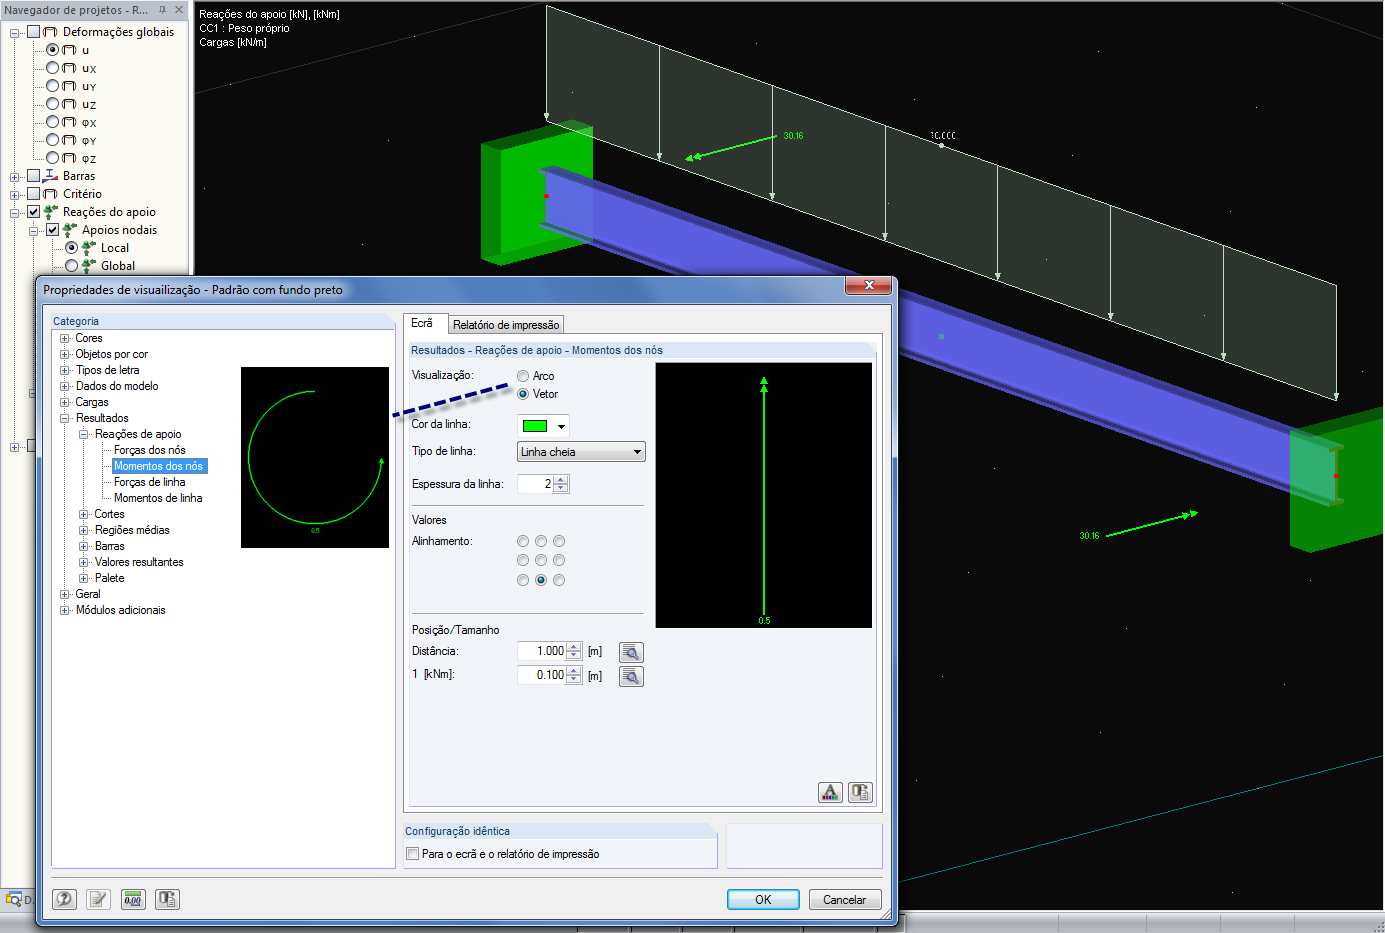This screenshot has height=933, width=1385.
Task: Click the Barras member icon in navigator
Action: (50, 176)
